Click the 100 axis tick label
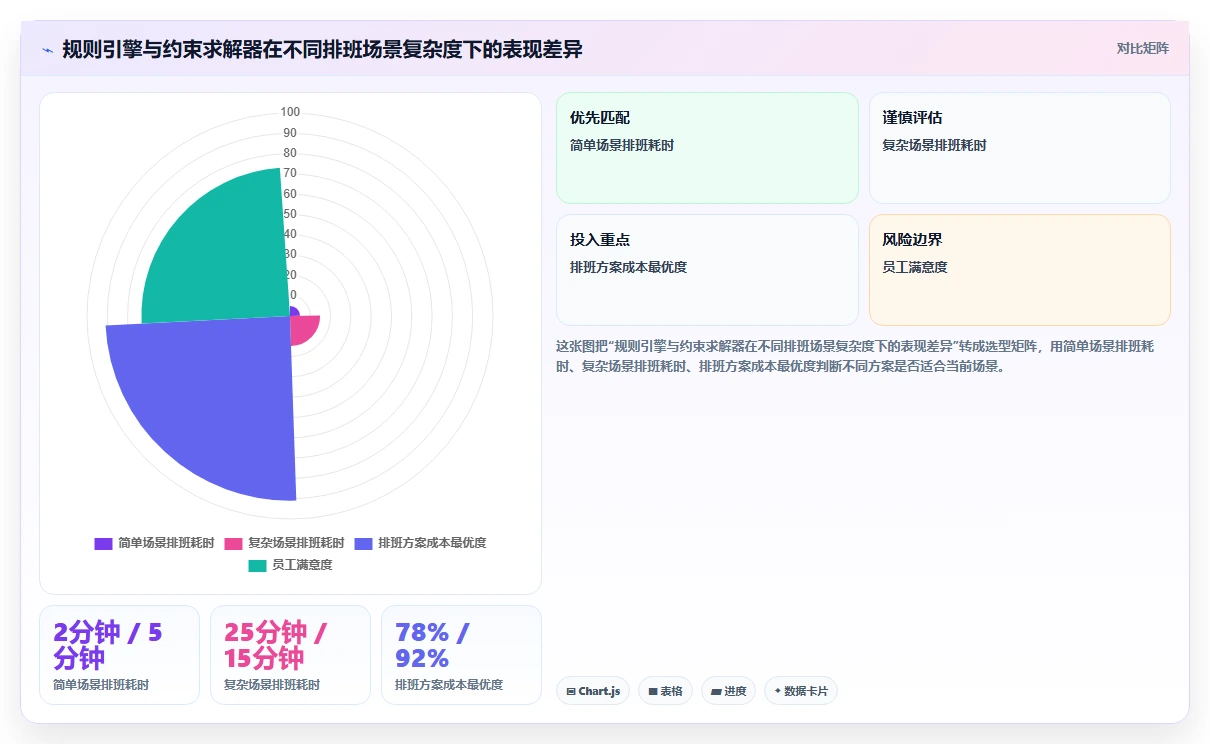Viewport: 1210px width, 744px height. [x=290, y=112]
